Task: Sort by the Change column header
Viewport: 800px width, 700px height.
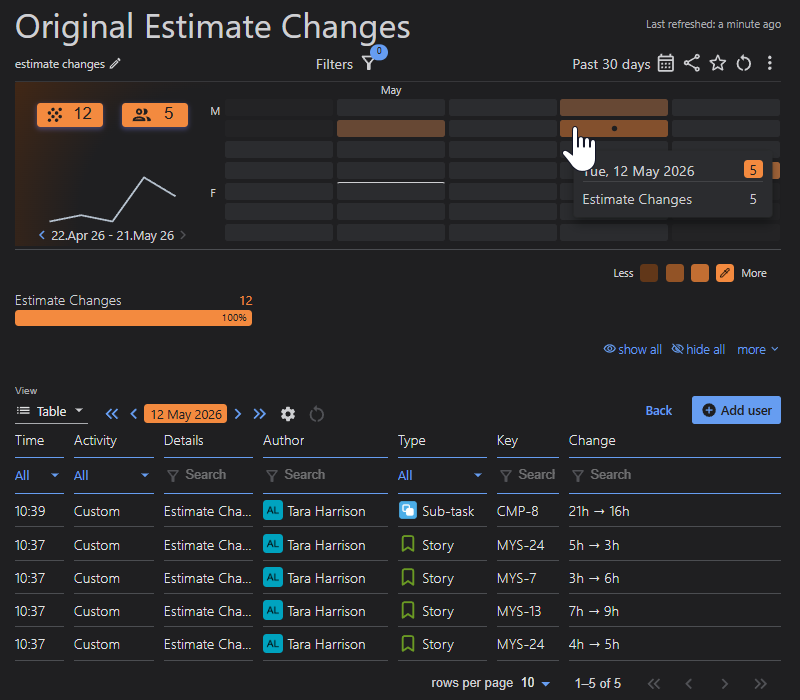Action: (592, 440)
